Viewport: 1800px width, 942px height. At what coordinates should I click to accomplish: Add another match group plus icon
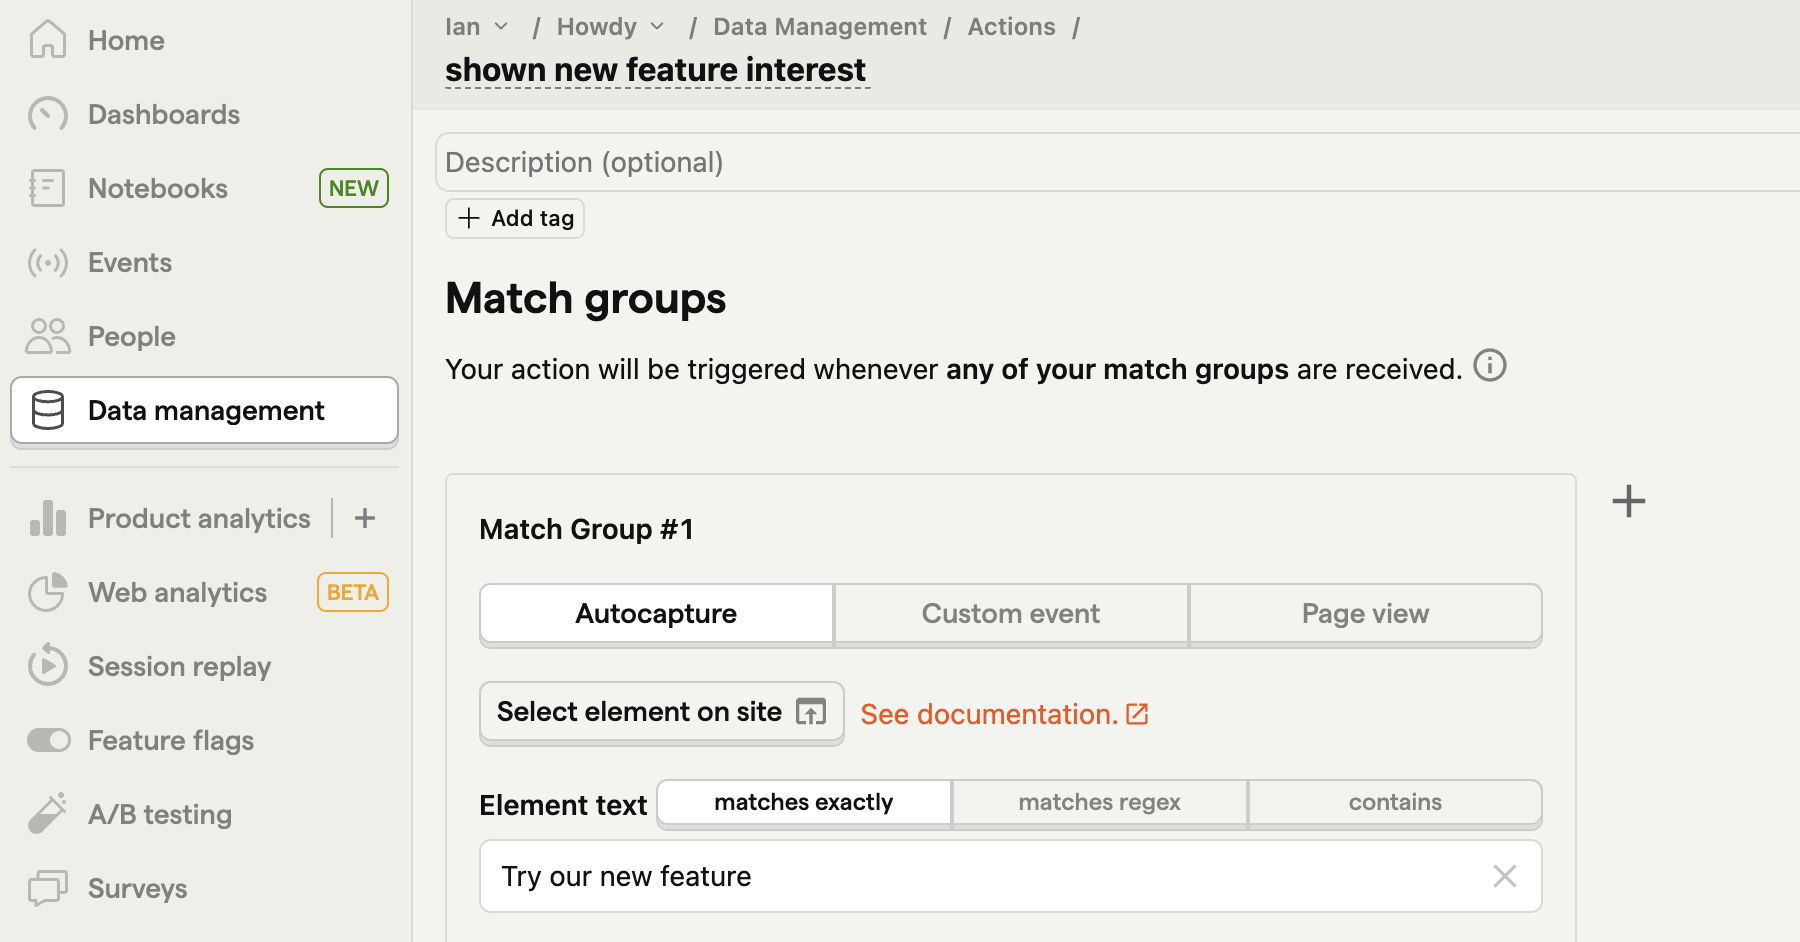tap(1629, 501)
